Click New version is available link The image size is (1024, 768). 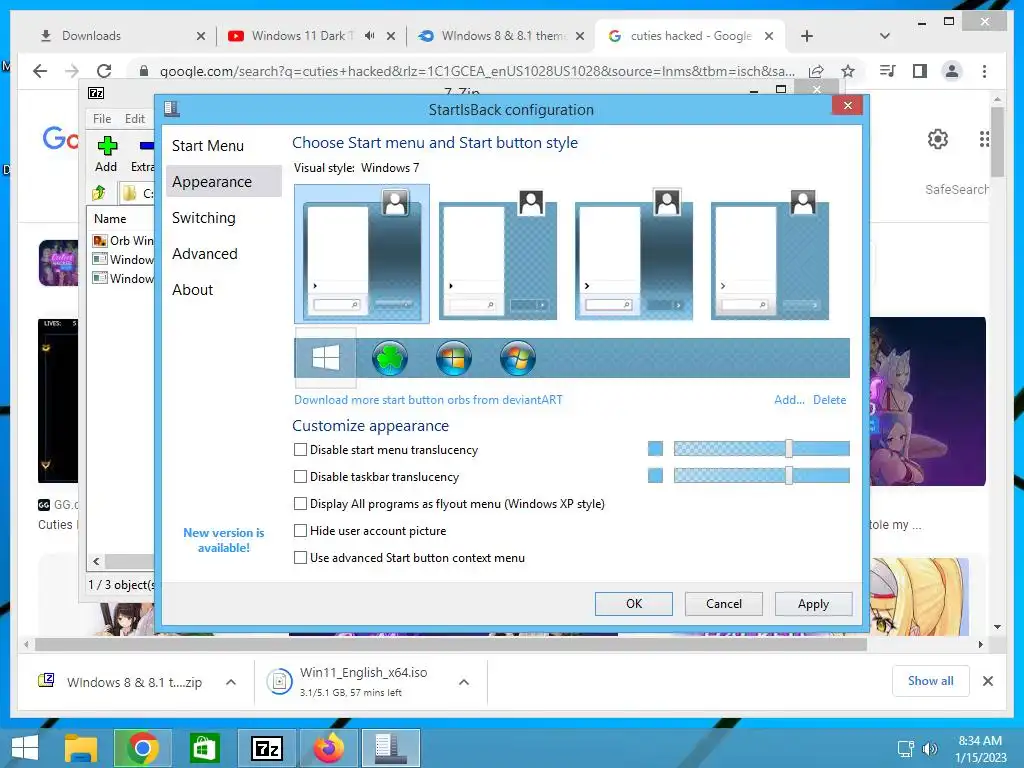[223, 540]
